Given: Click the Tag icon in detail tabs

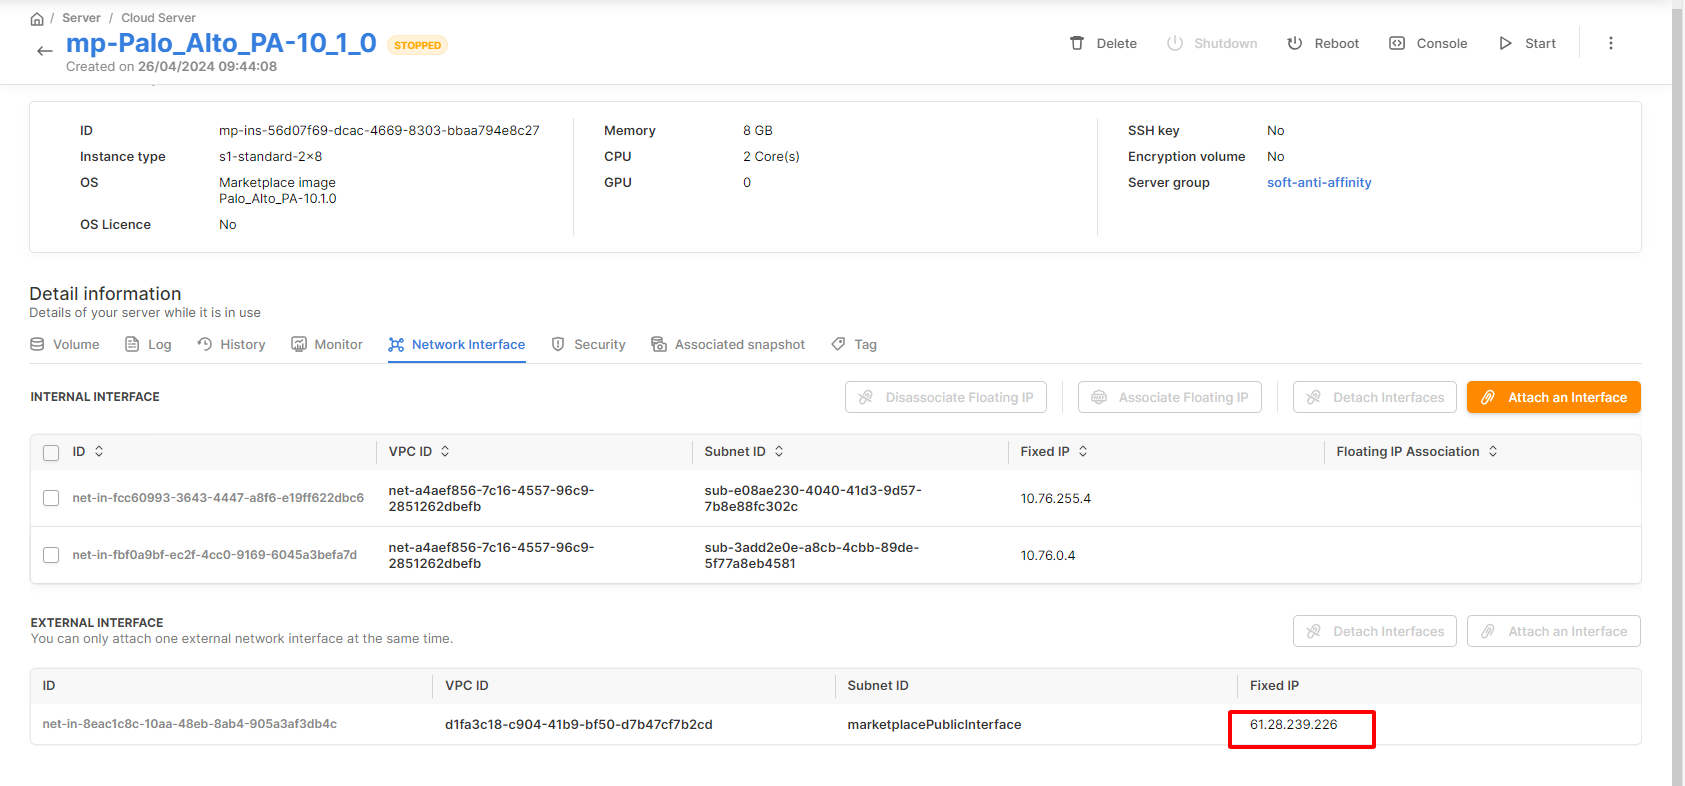Looking at the screenshot, I should [x=839, y=344].
